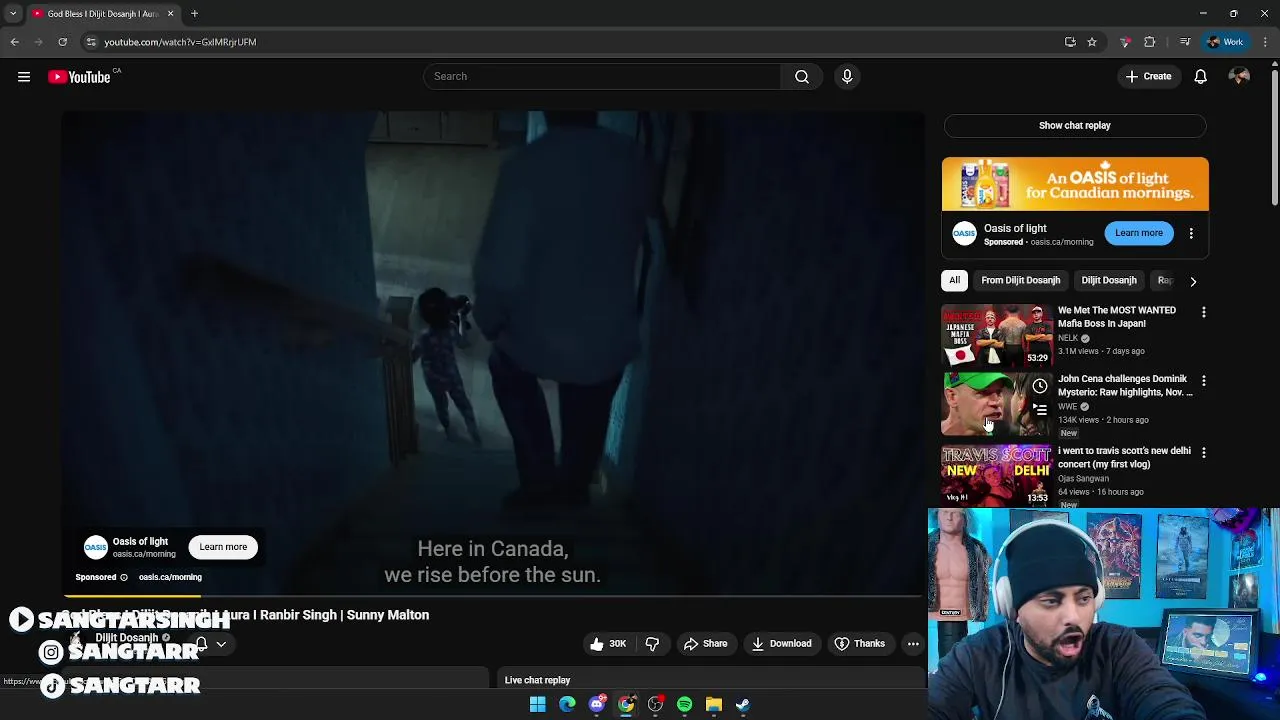The image size is (1280, 720).
Task: Open more actions menu beside Thanks
Action: 913,644
